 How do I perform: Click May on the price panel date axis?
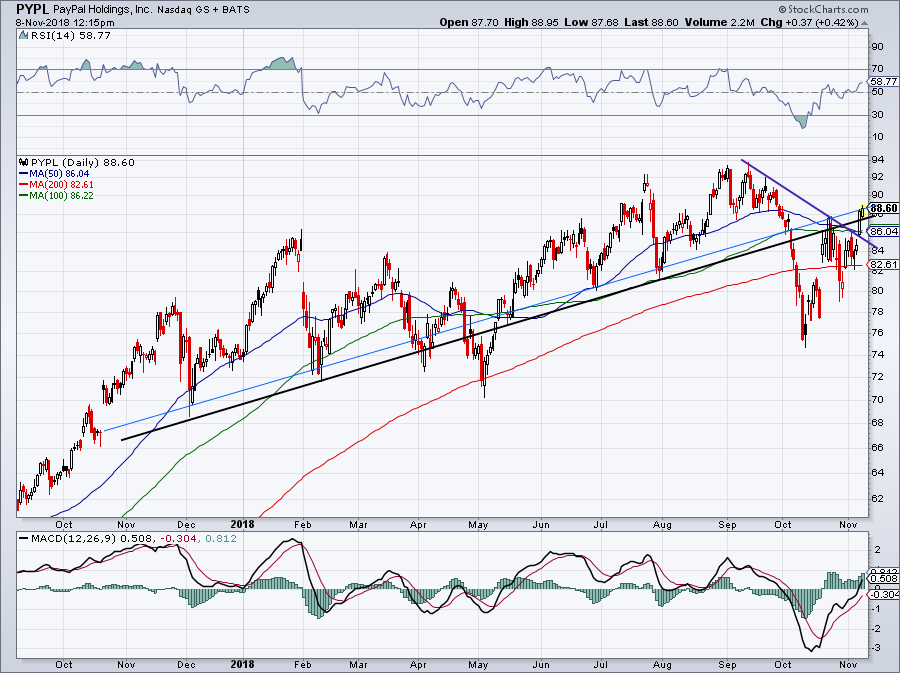point(478,524)
